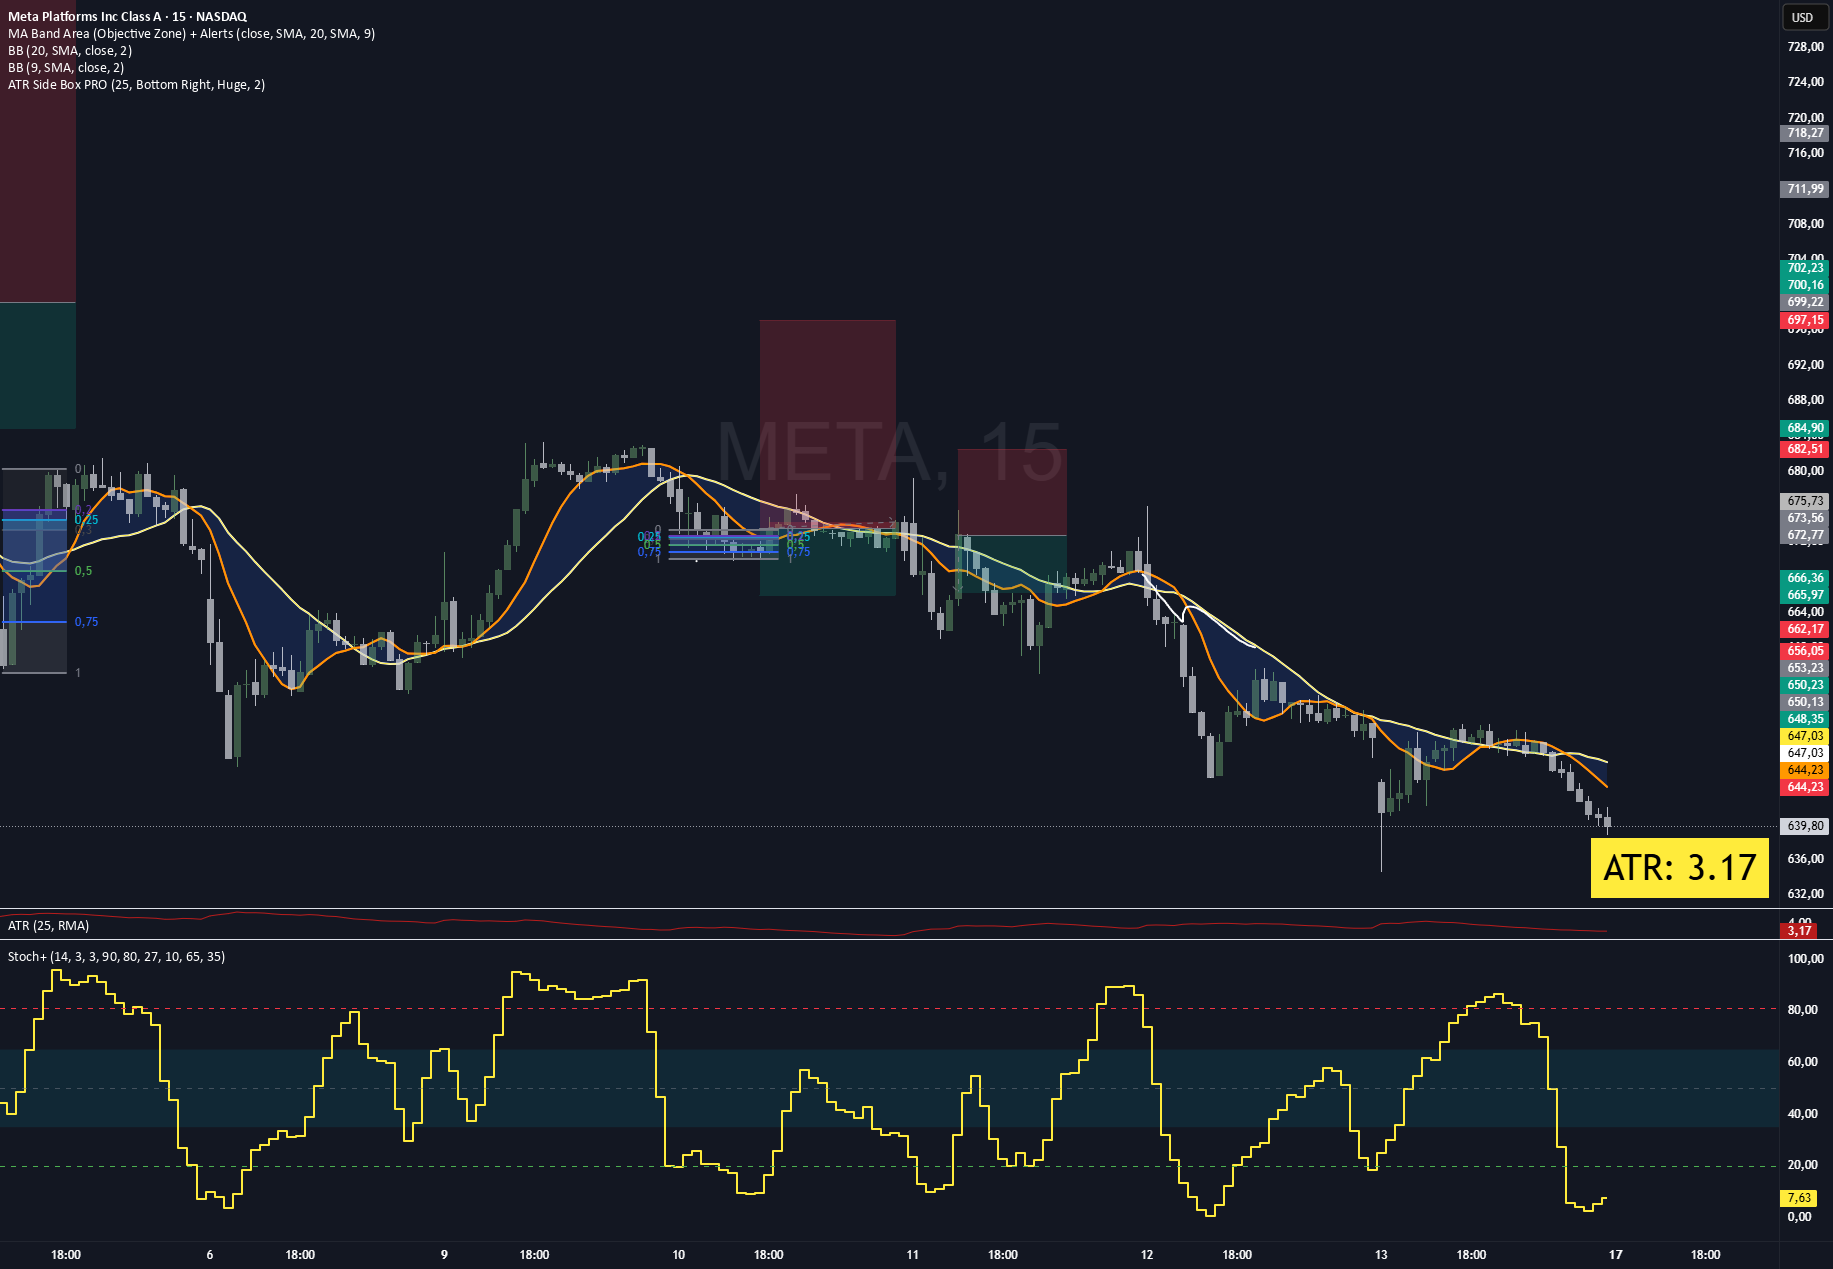Click date 13 on the time axis
This screenshot has height=1269, width=1833.
[x=1381, y=1255]
